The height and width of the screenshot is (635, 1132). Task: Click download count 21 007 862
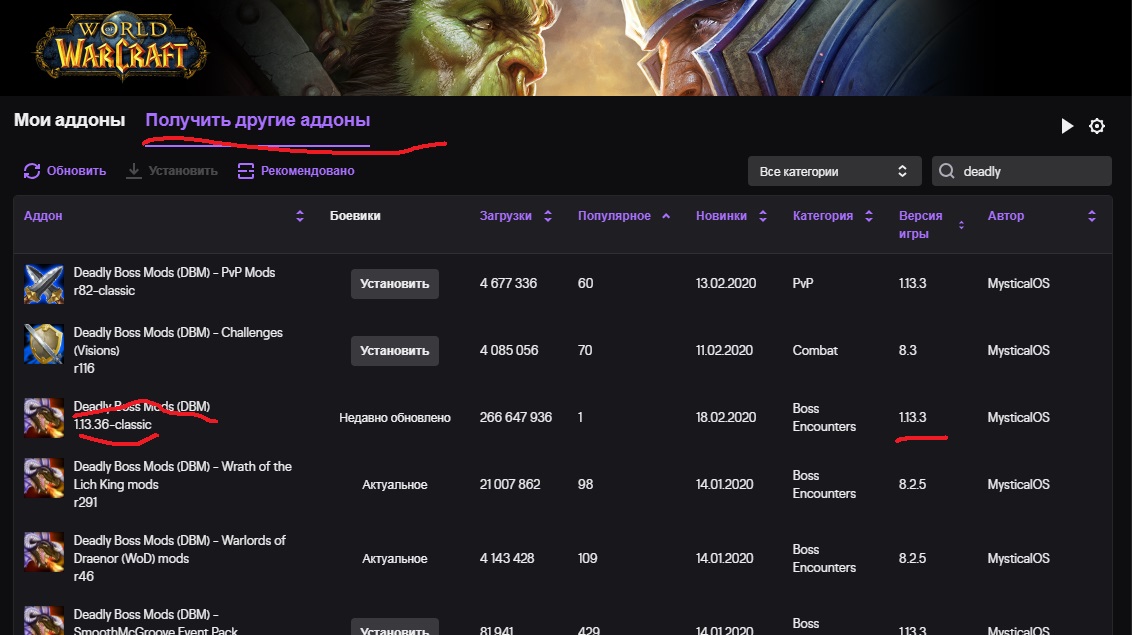510,484
